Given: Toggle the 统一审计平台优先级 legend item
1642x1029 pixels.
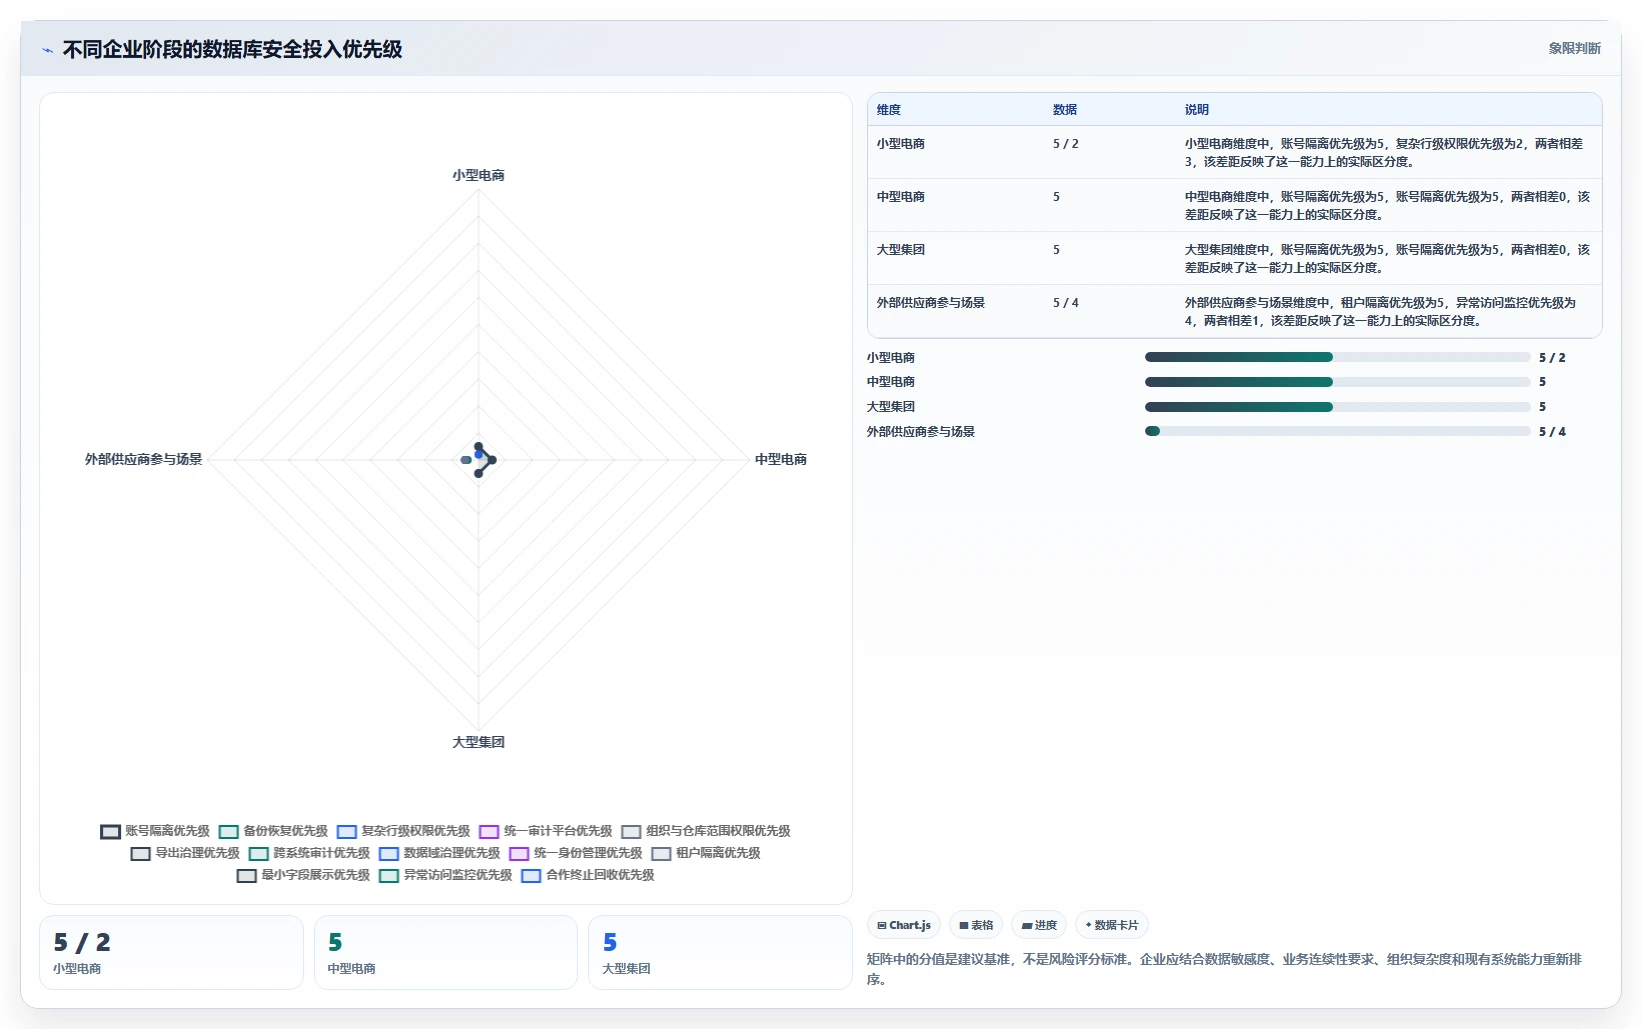Looking at the screenshot, I should pos(545,831).
